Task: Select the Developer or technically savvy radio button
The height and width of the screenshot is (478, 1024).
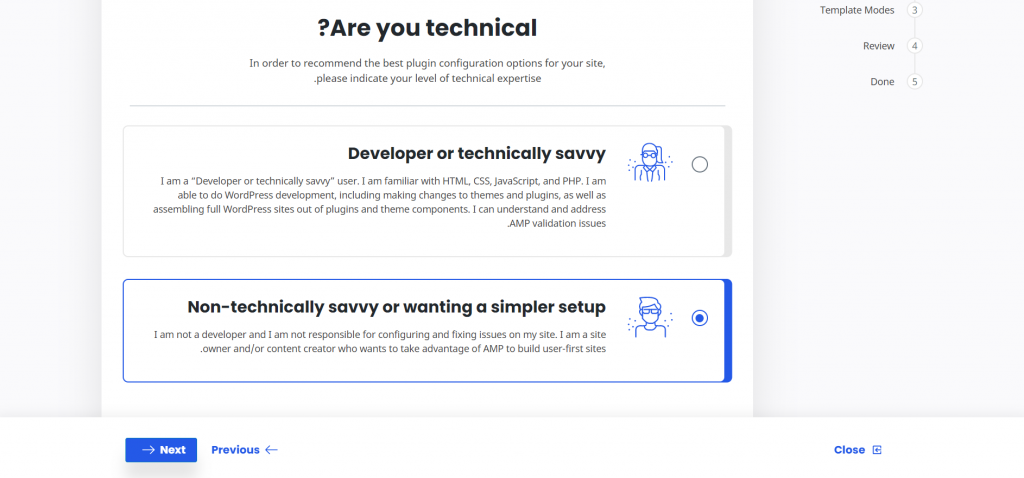Action: (x=700, y=165)
